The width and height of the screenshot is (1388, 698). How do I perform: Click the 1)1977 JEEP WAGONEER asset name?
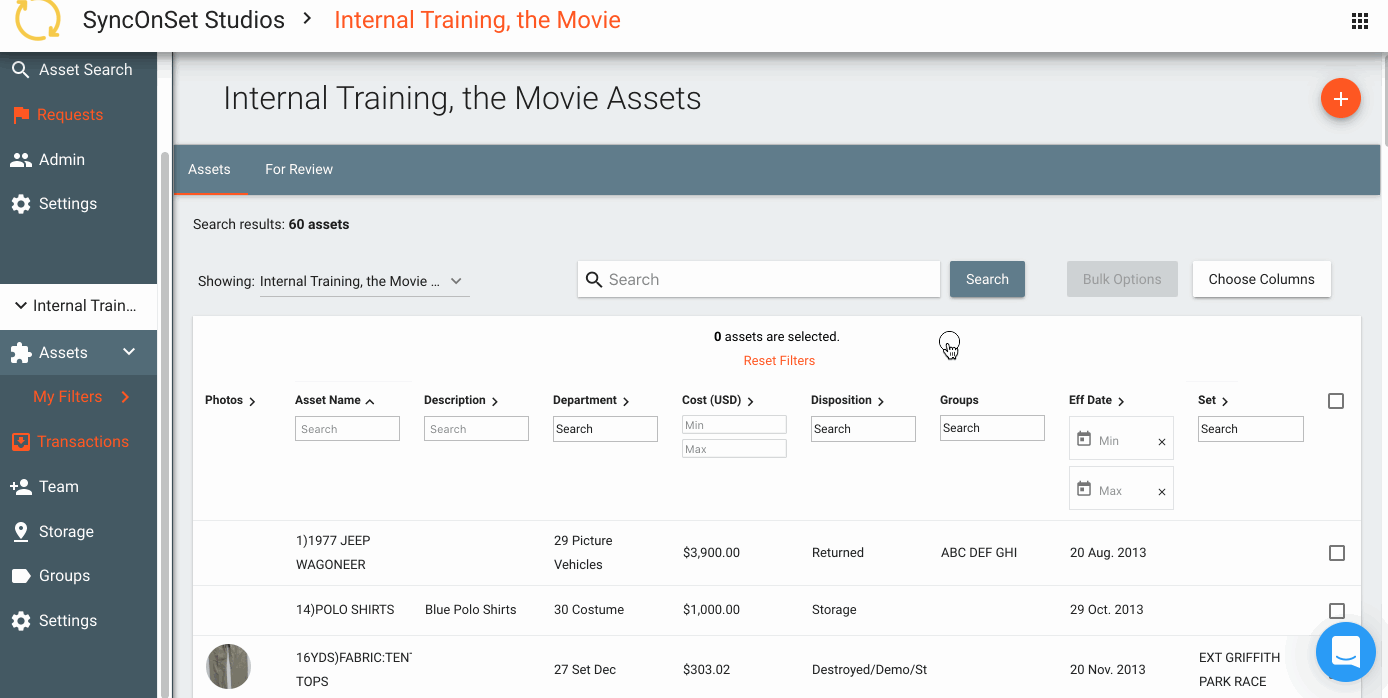333,553
